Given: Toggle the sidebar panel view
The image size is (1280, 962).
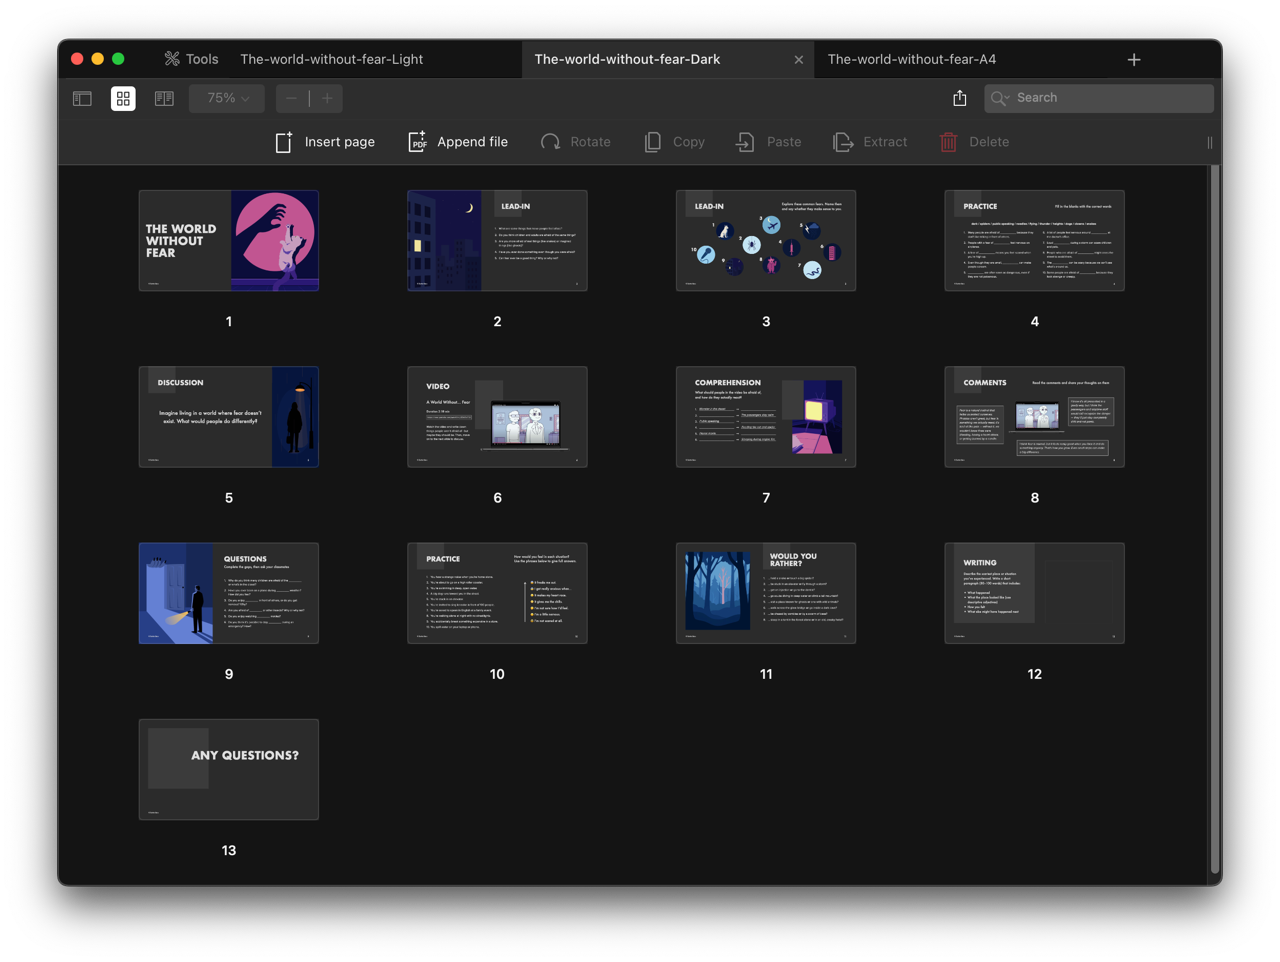Looking at the screenshot, I should point(82,98).
